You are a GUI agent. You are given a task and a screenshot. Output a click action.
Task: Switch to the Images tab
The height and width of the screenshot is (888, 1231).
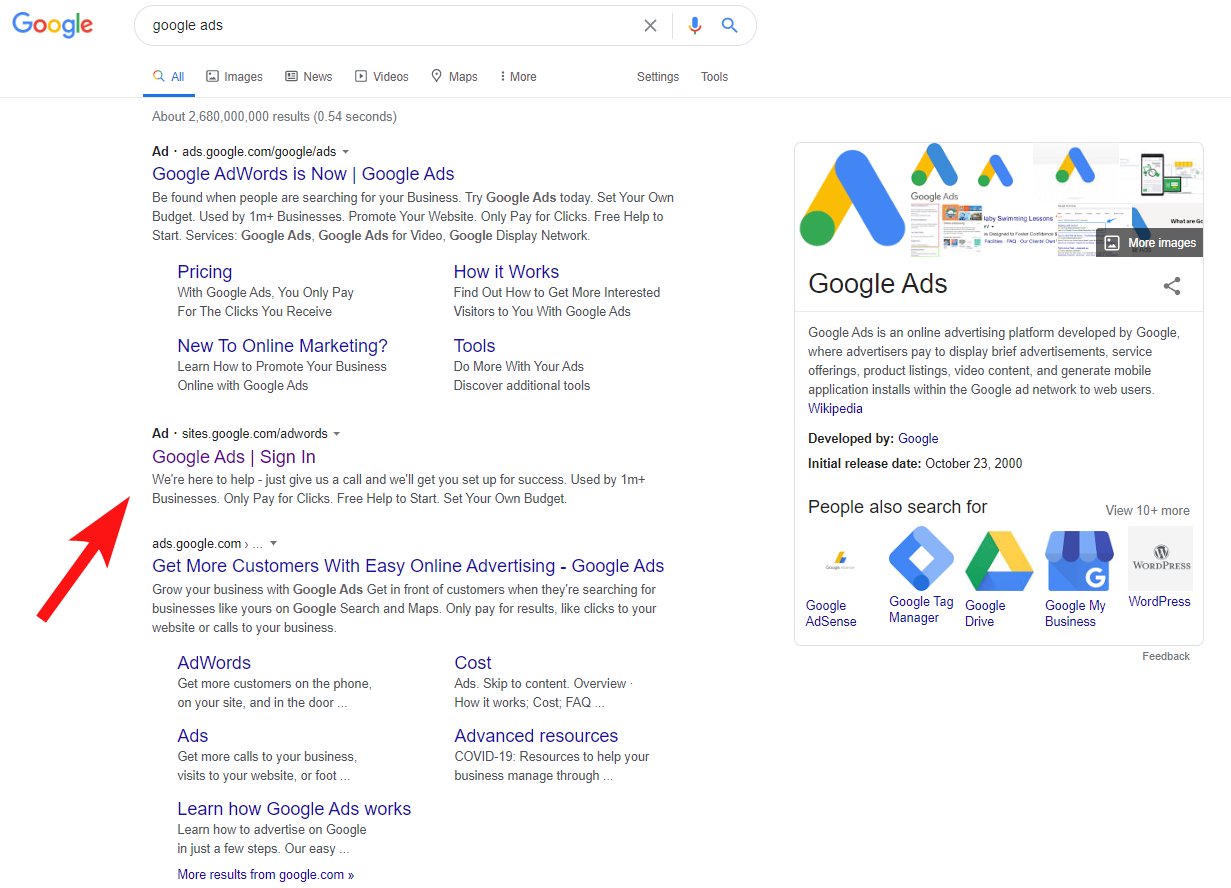(234, 76)
